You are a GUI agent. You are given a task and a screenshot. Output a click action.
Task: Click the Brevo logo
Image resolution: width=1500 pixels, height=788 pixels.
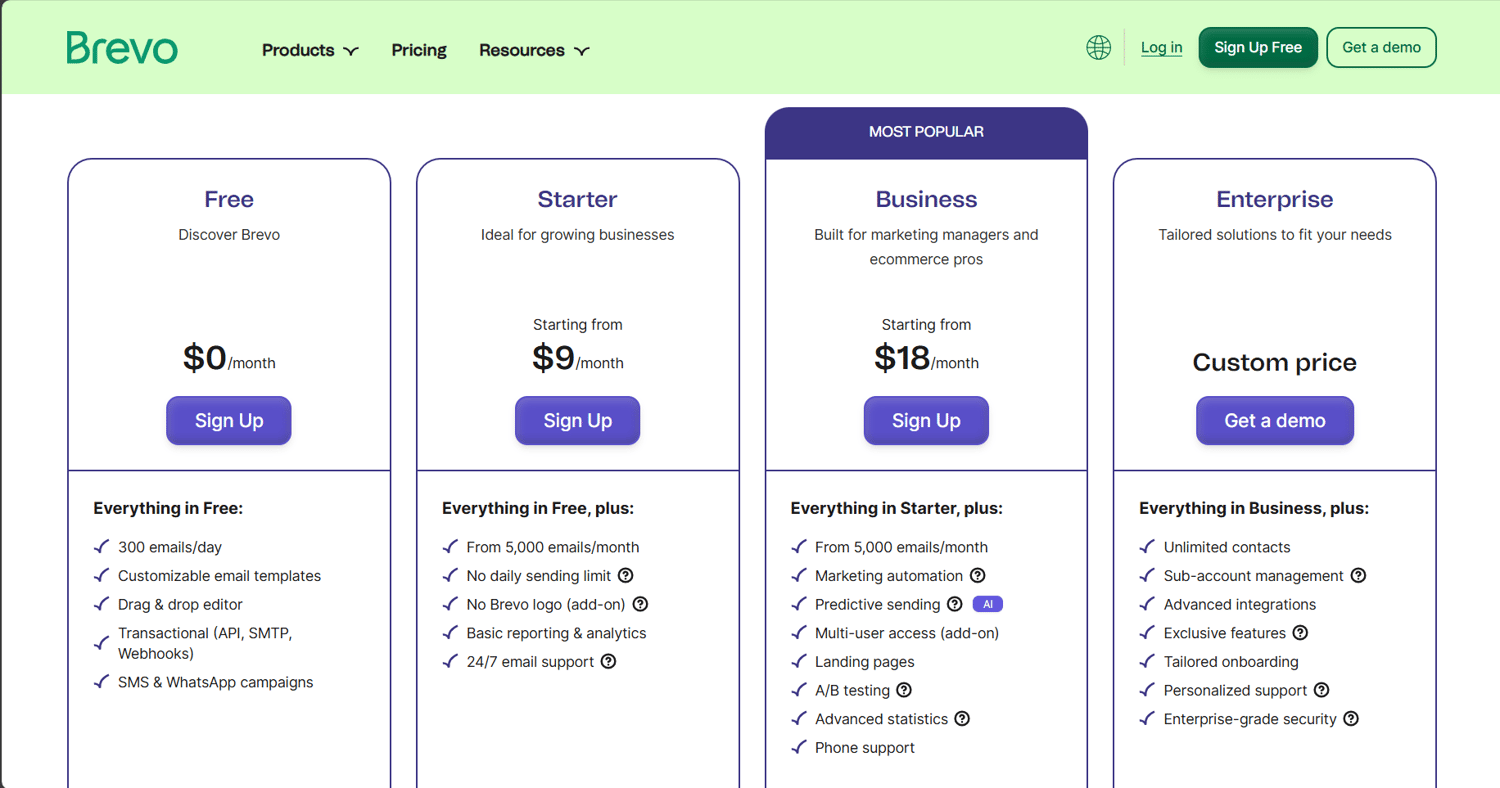click(122, 47)
